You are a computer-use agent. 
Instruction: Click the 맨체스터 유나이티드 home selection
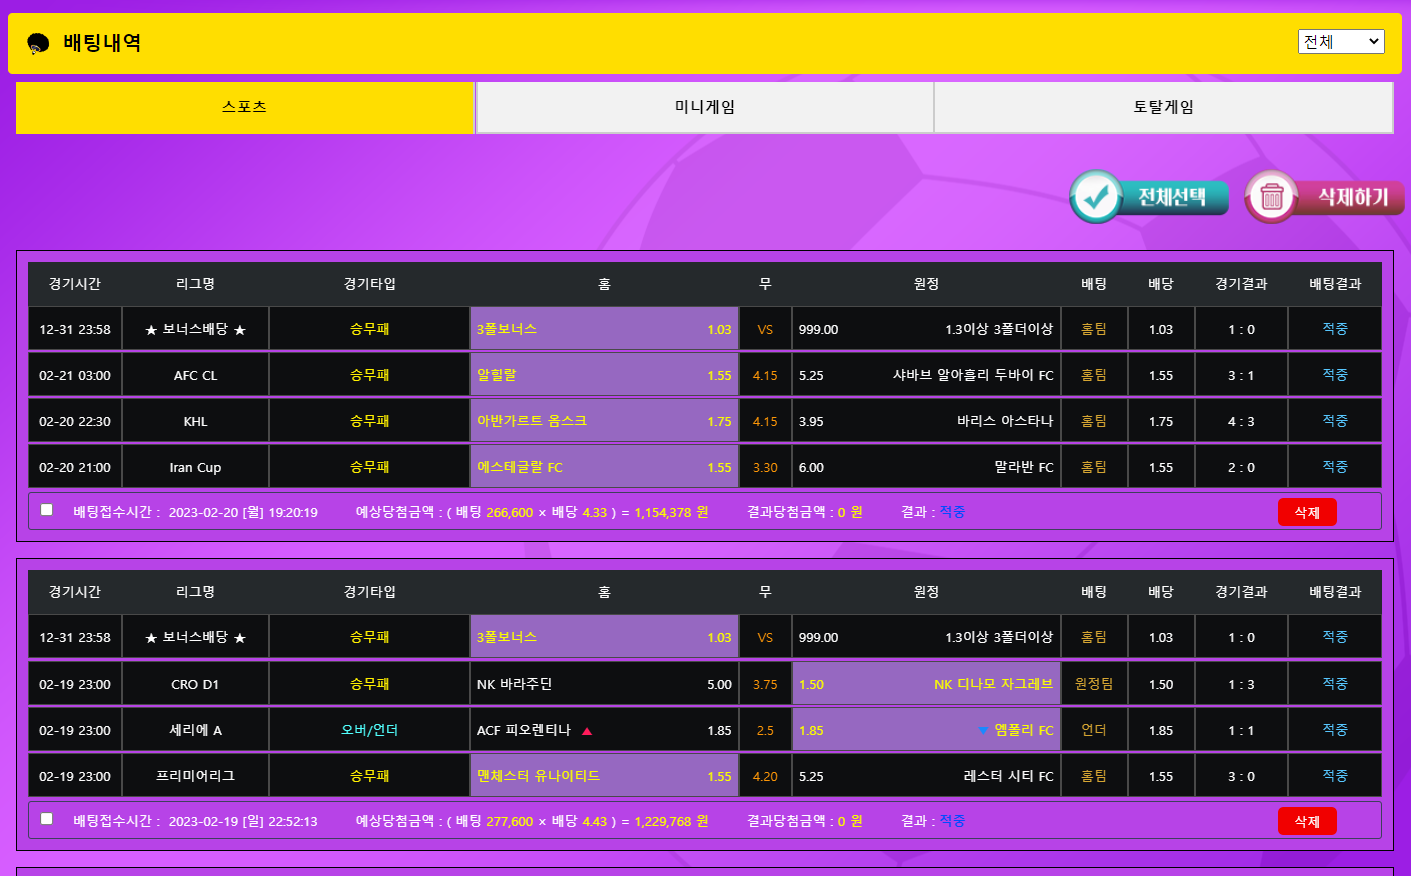604,776
